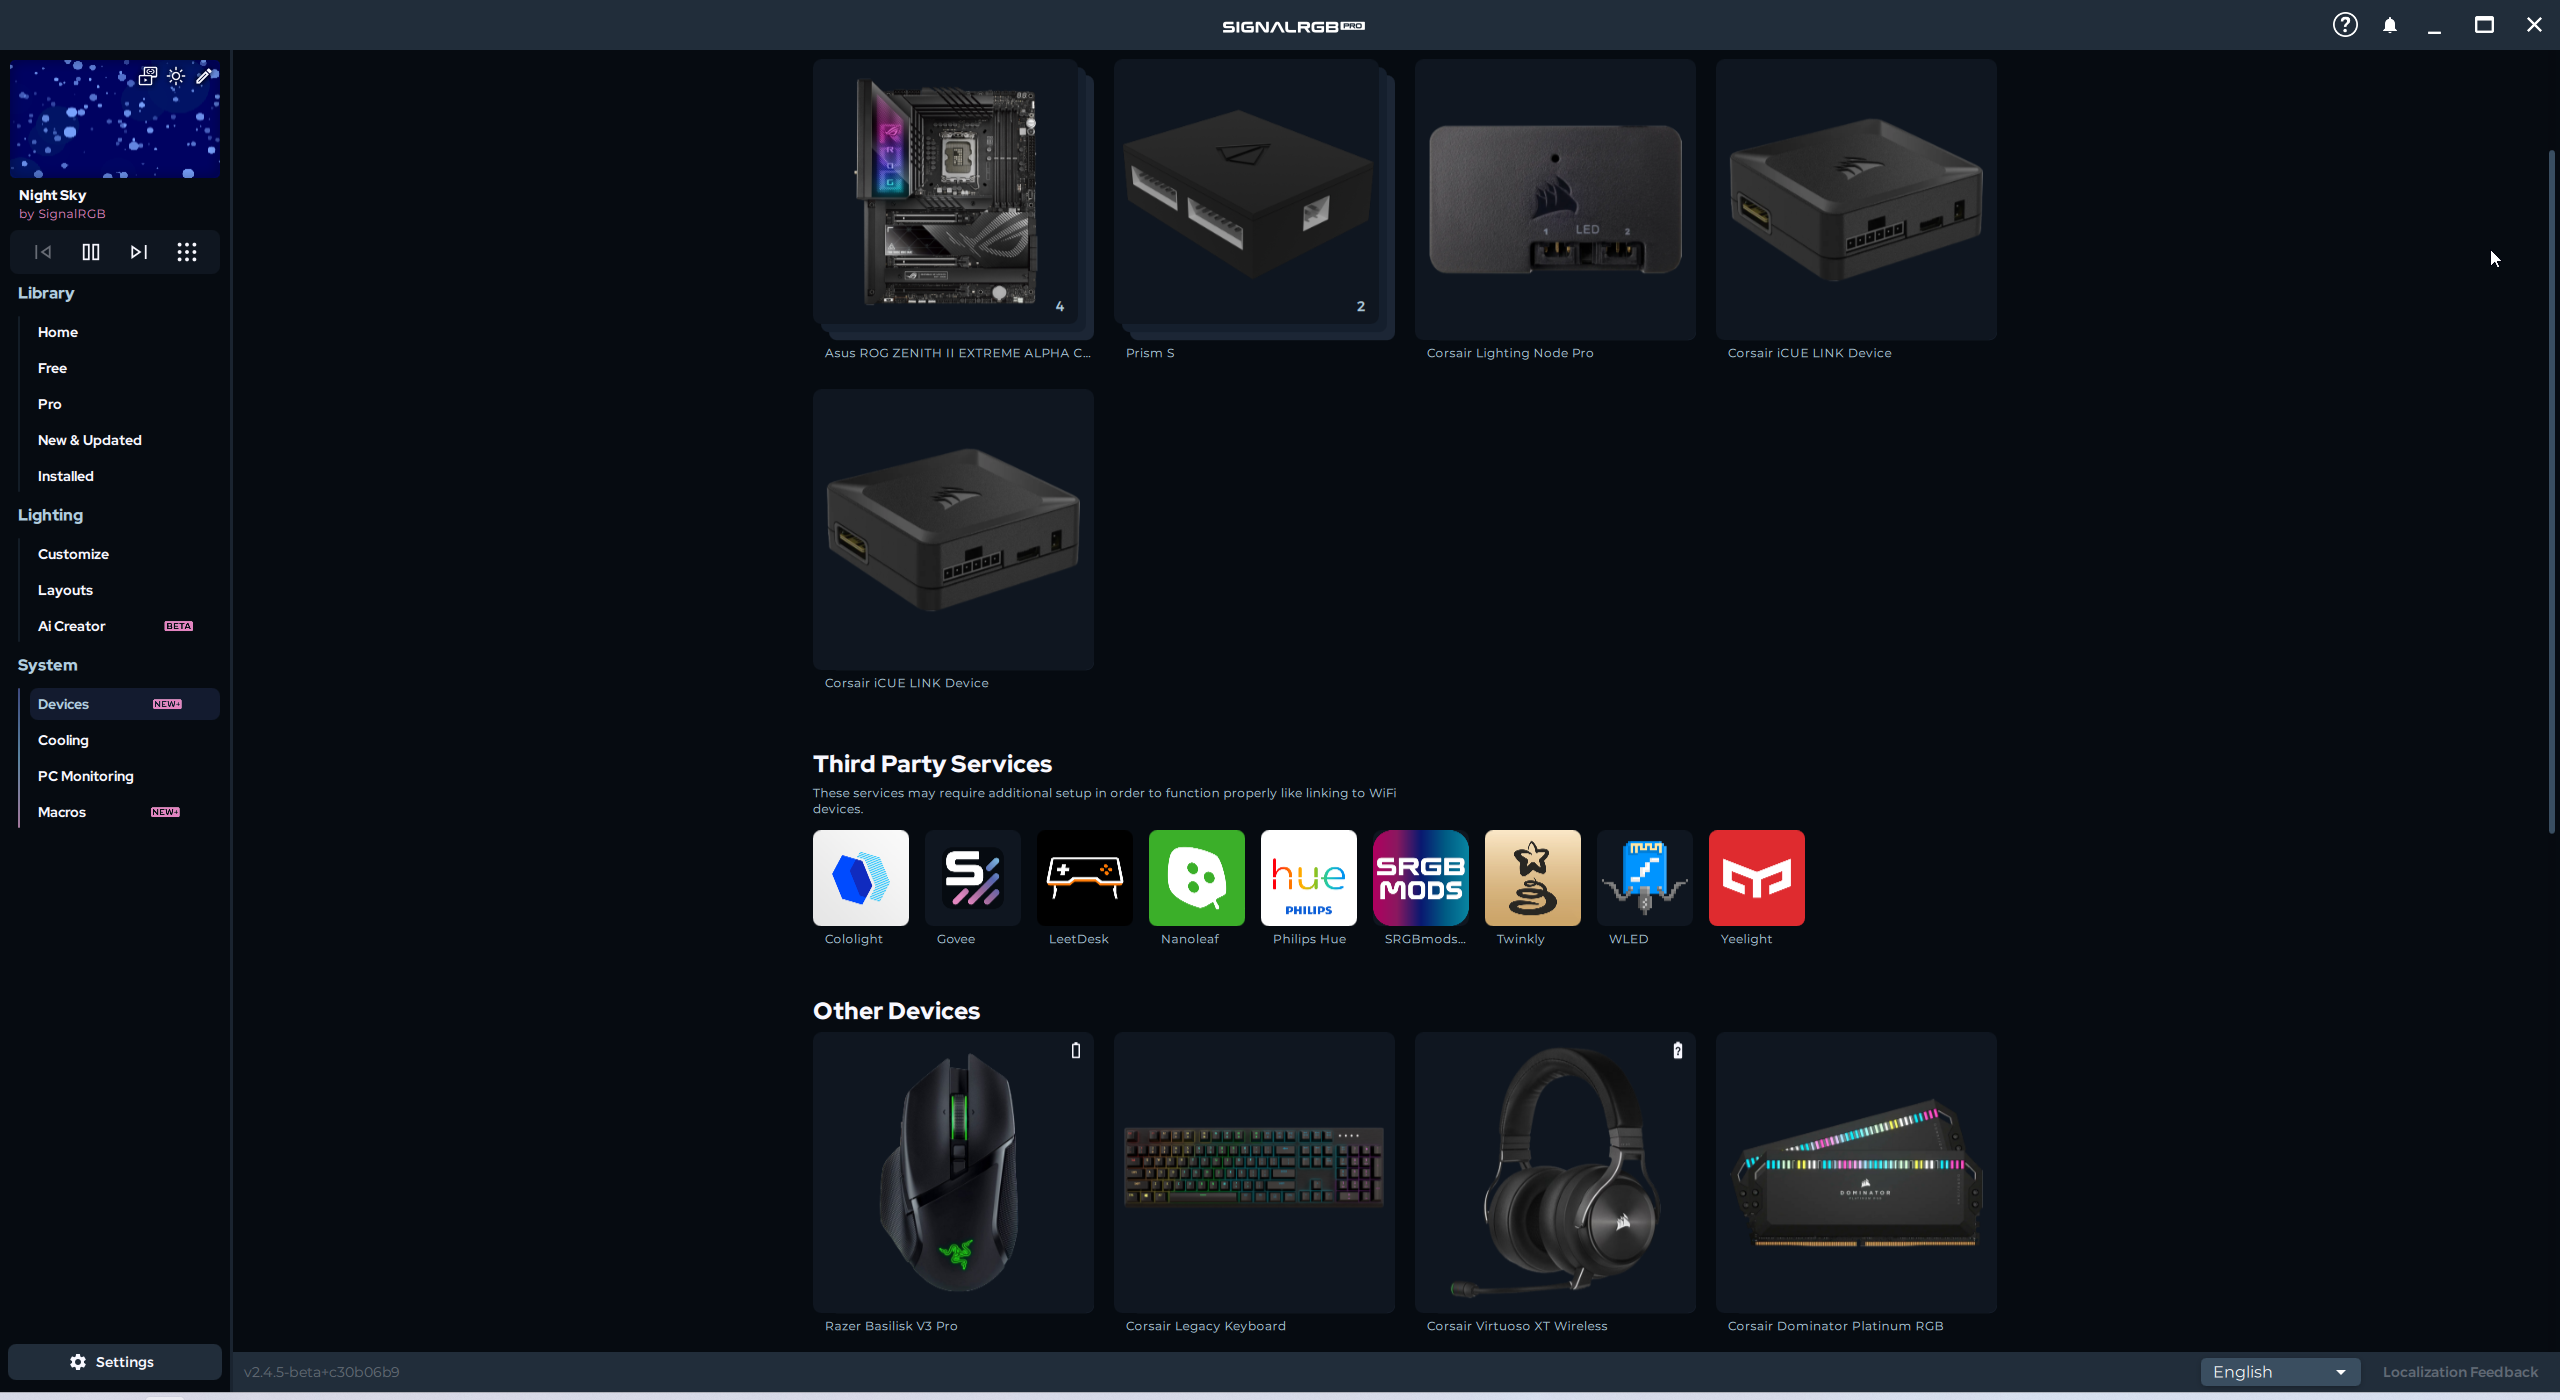This screenshot has height=1400, width=2560.
Task: Open Razer Basilisk V3 Pro device
Action: pyautogui.click(x=952, y=1172)
